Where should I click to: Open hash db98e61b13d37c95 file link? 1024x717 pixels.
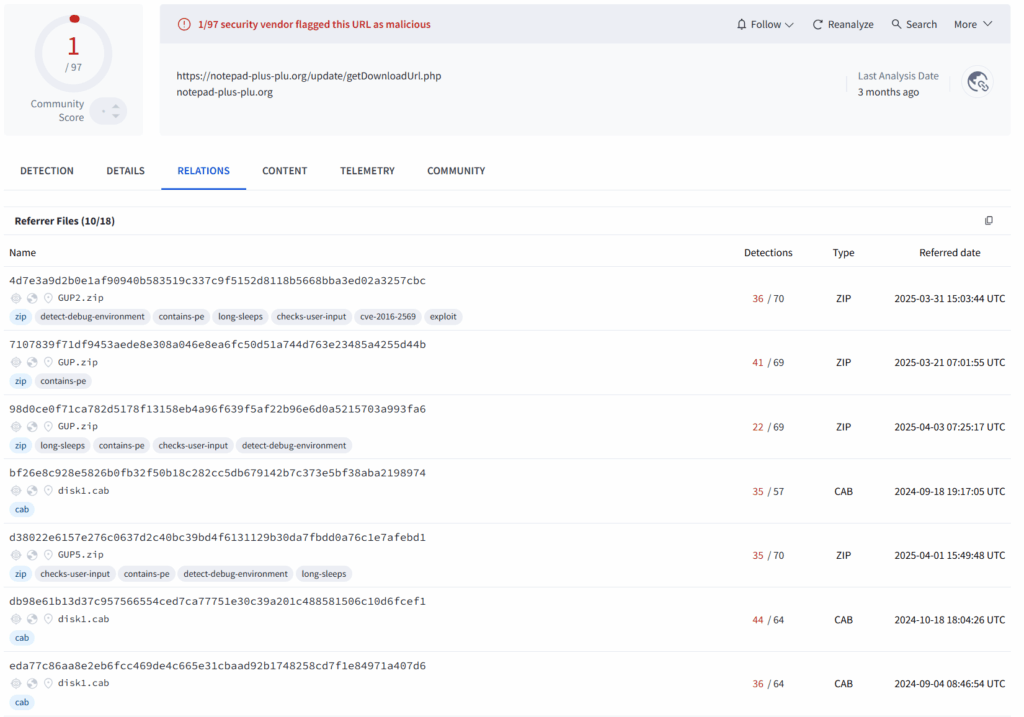point(217,601)
